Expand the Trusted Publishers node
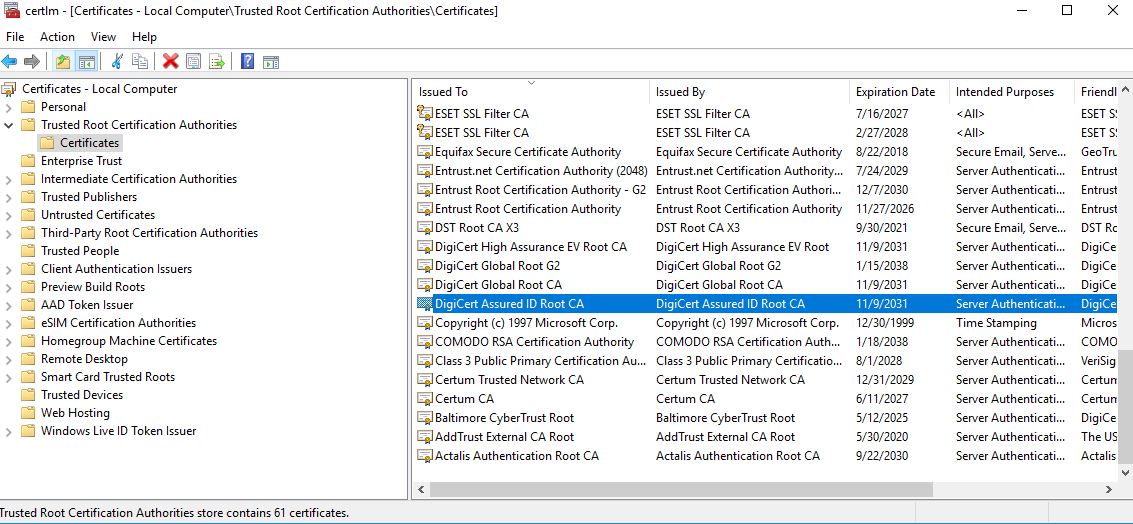Screen dimensions: 1133x524 pyautogui.click(x=9, y=197)
